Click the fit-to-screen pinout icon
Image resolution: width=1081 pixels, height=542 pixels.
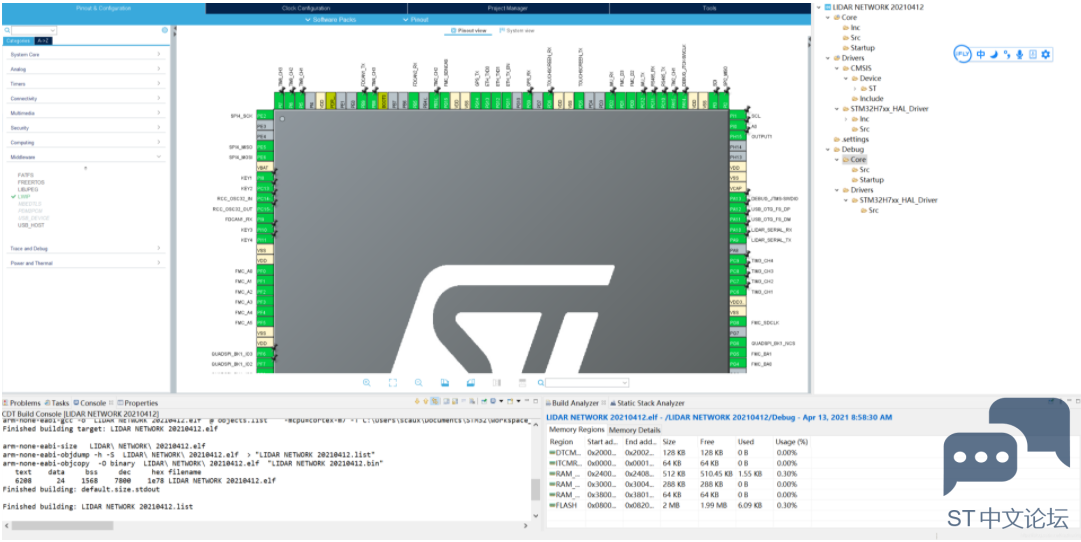[392, 383]
